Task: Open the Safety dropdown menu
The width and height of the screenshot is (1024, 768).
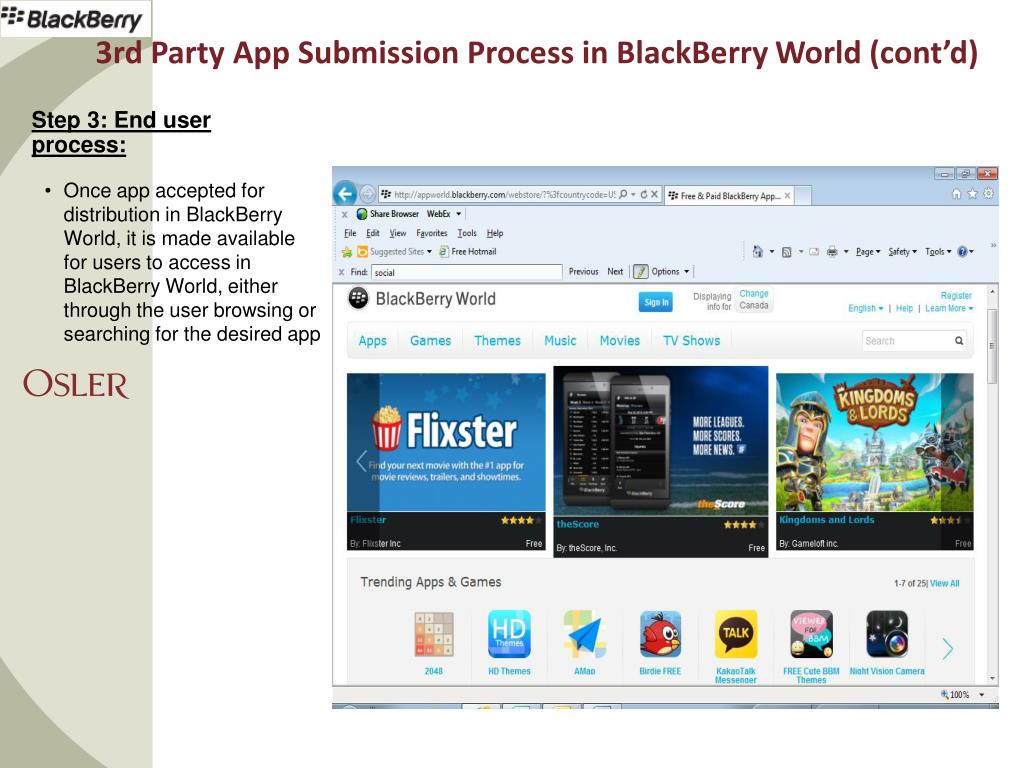Action: point(903,252)
